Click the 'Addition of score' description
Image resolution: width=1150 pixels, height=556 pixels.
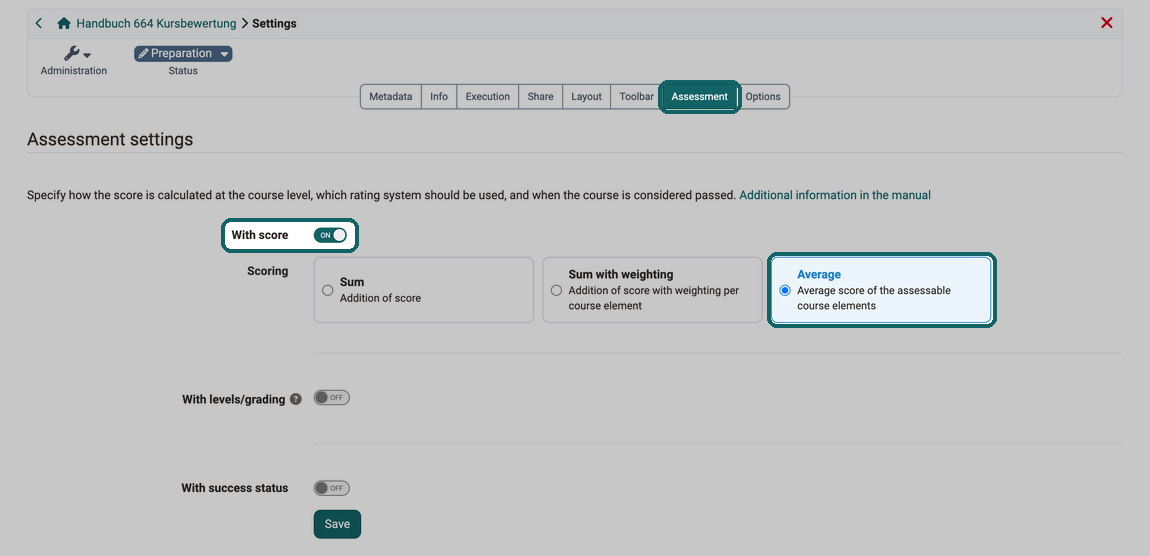pos(381,299)
